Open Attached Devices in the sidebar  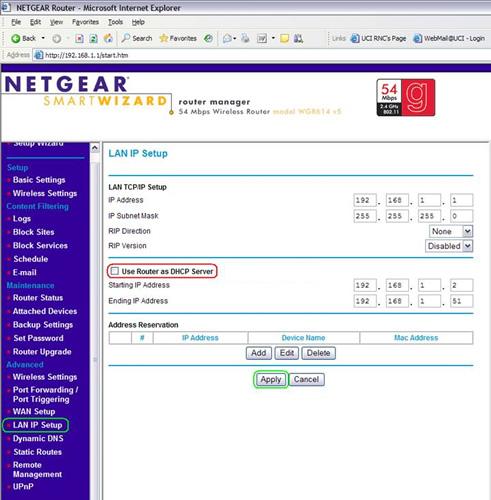click(45, 311)
